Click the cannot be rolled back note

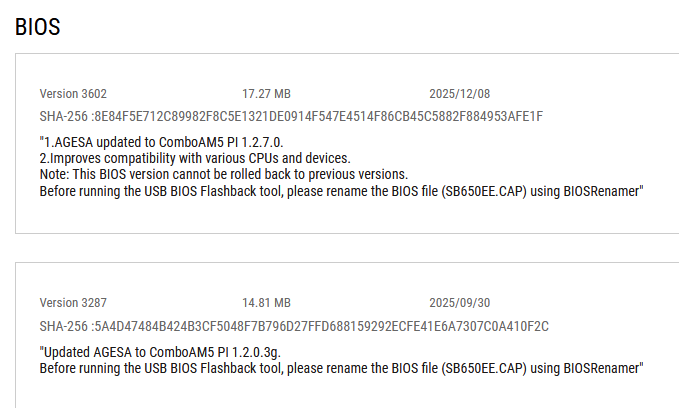(223, 173)
